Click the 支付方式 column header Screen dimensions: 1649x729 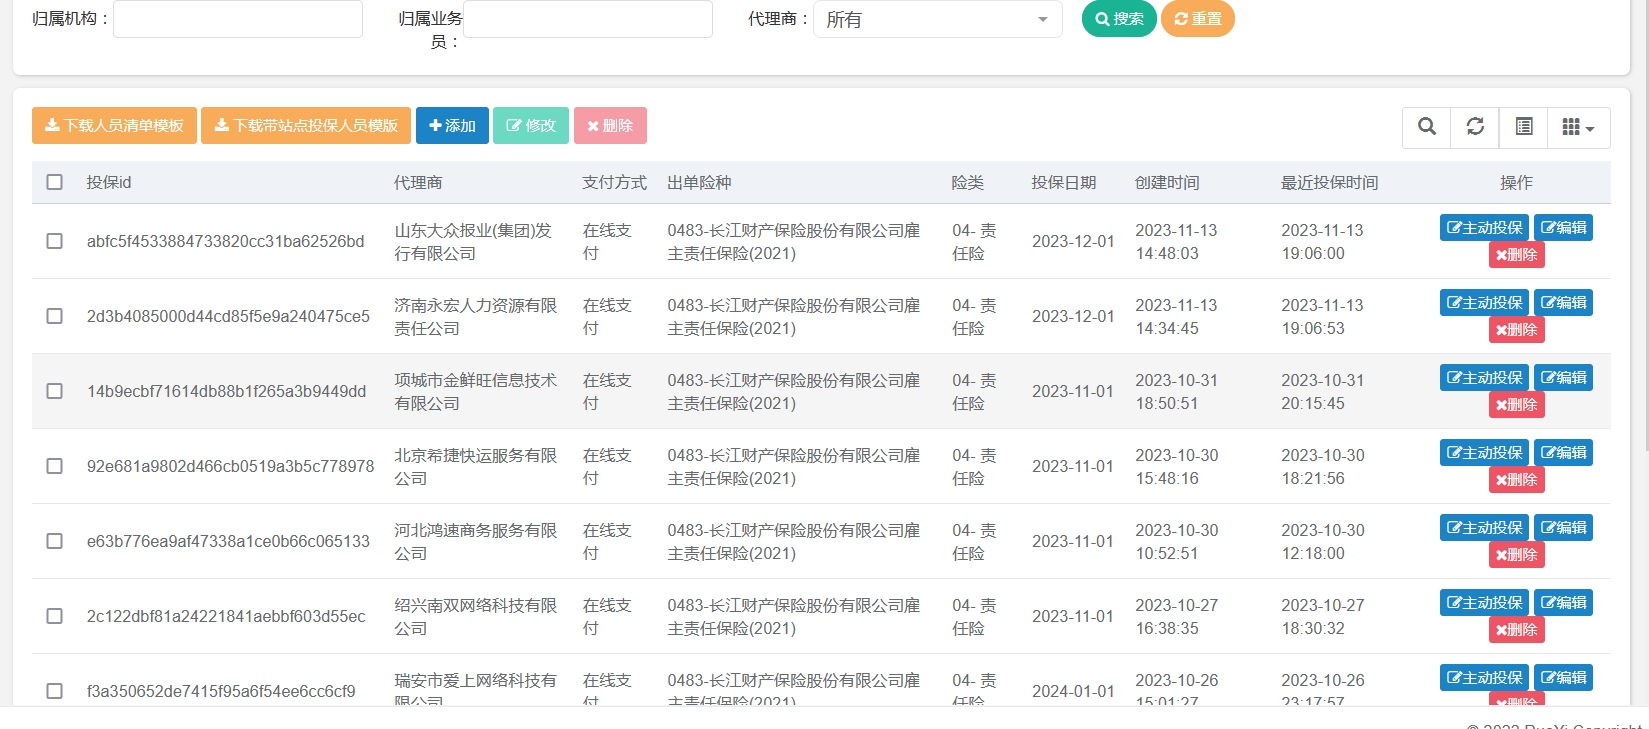(x=615, y=182)
